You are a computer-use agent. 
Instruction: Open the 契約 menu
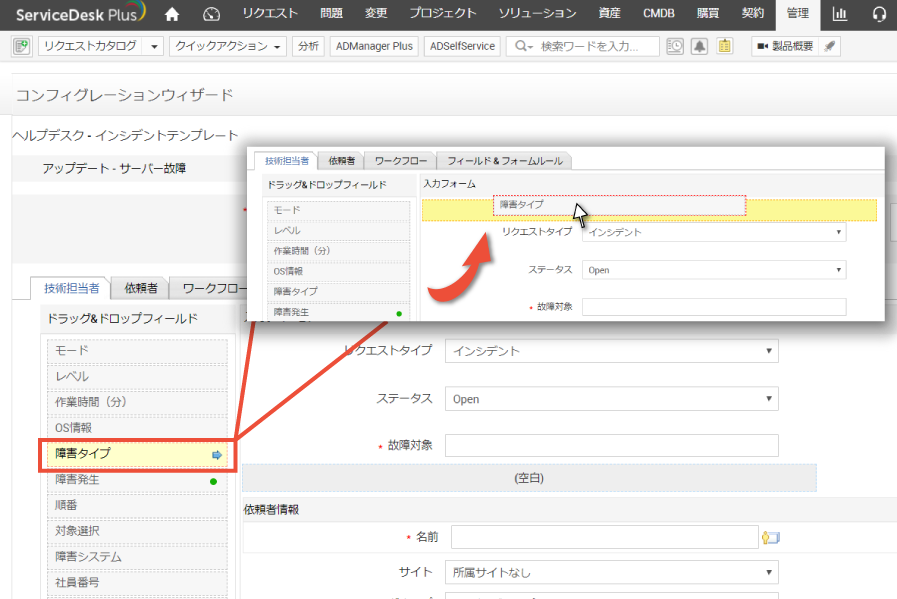[x=753, y=14]
